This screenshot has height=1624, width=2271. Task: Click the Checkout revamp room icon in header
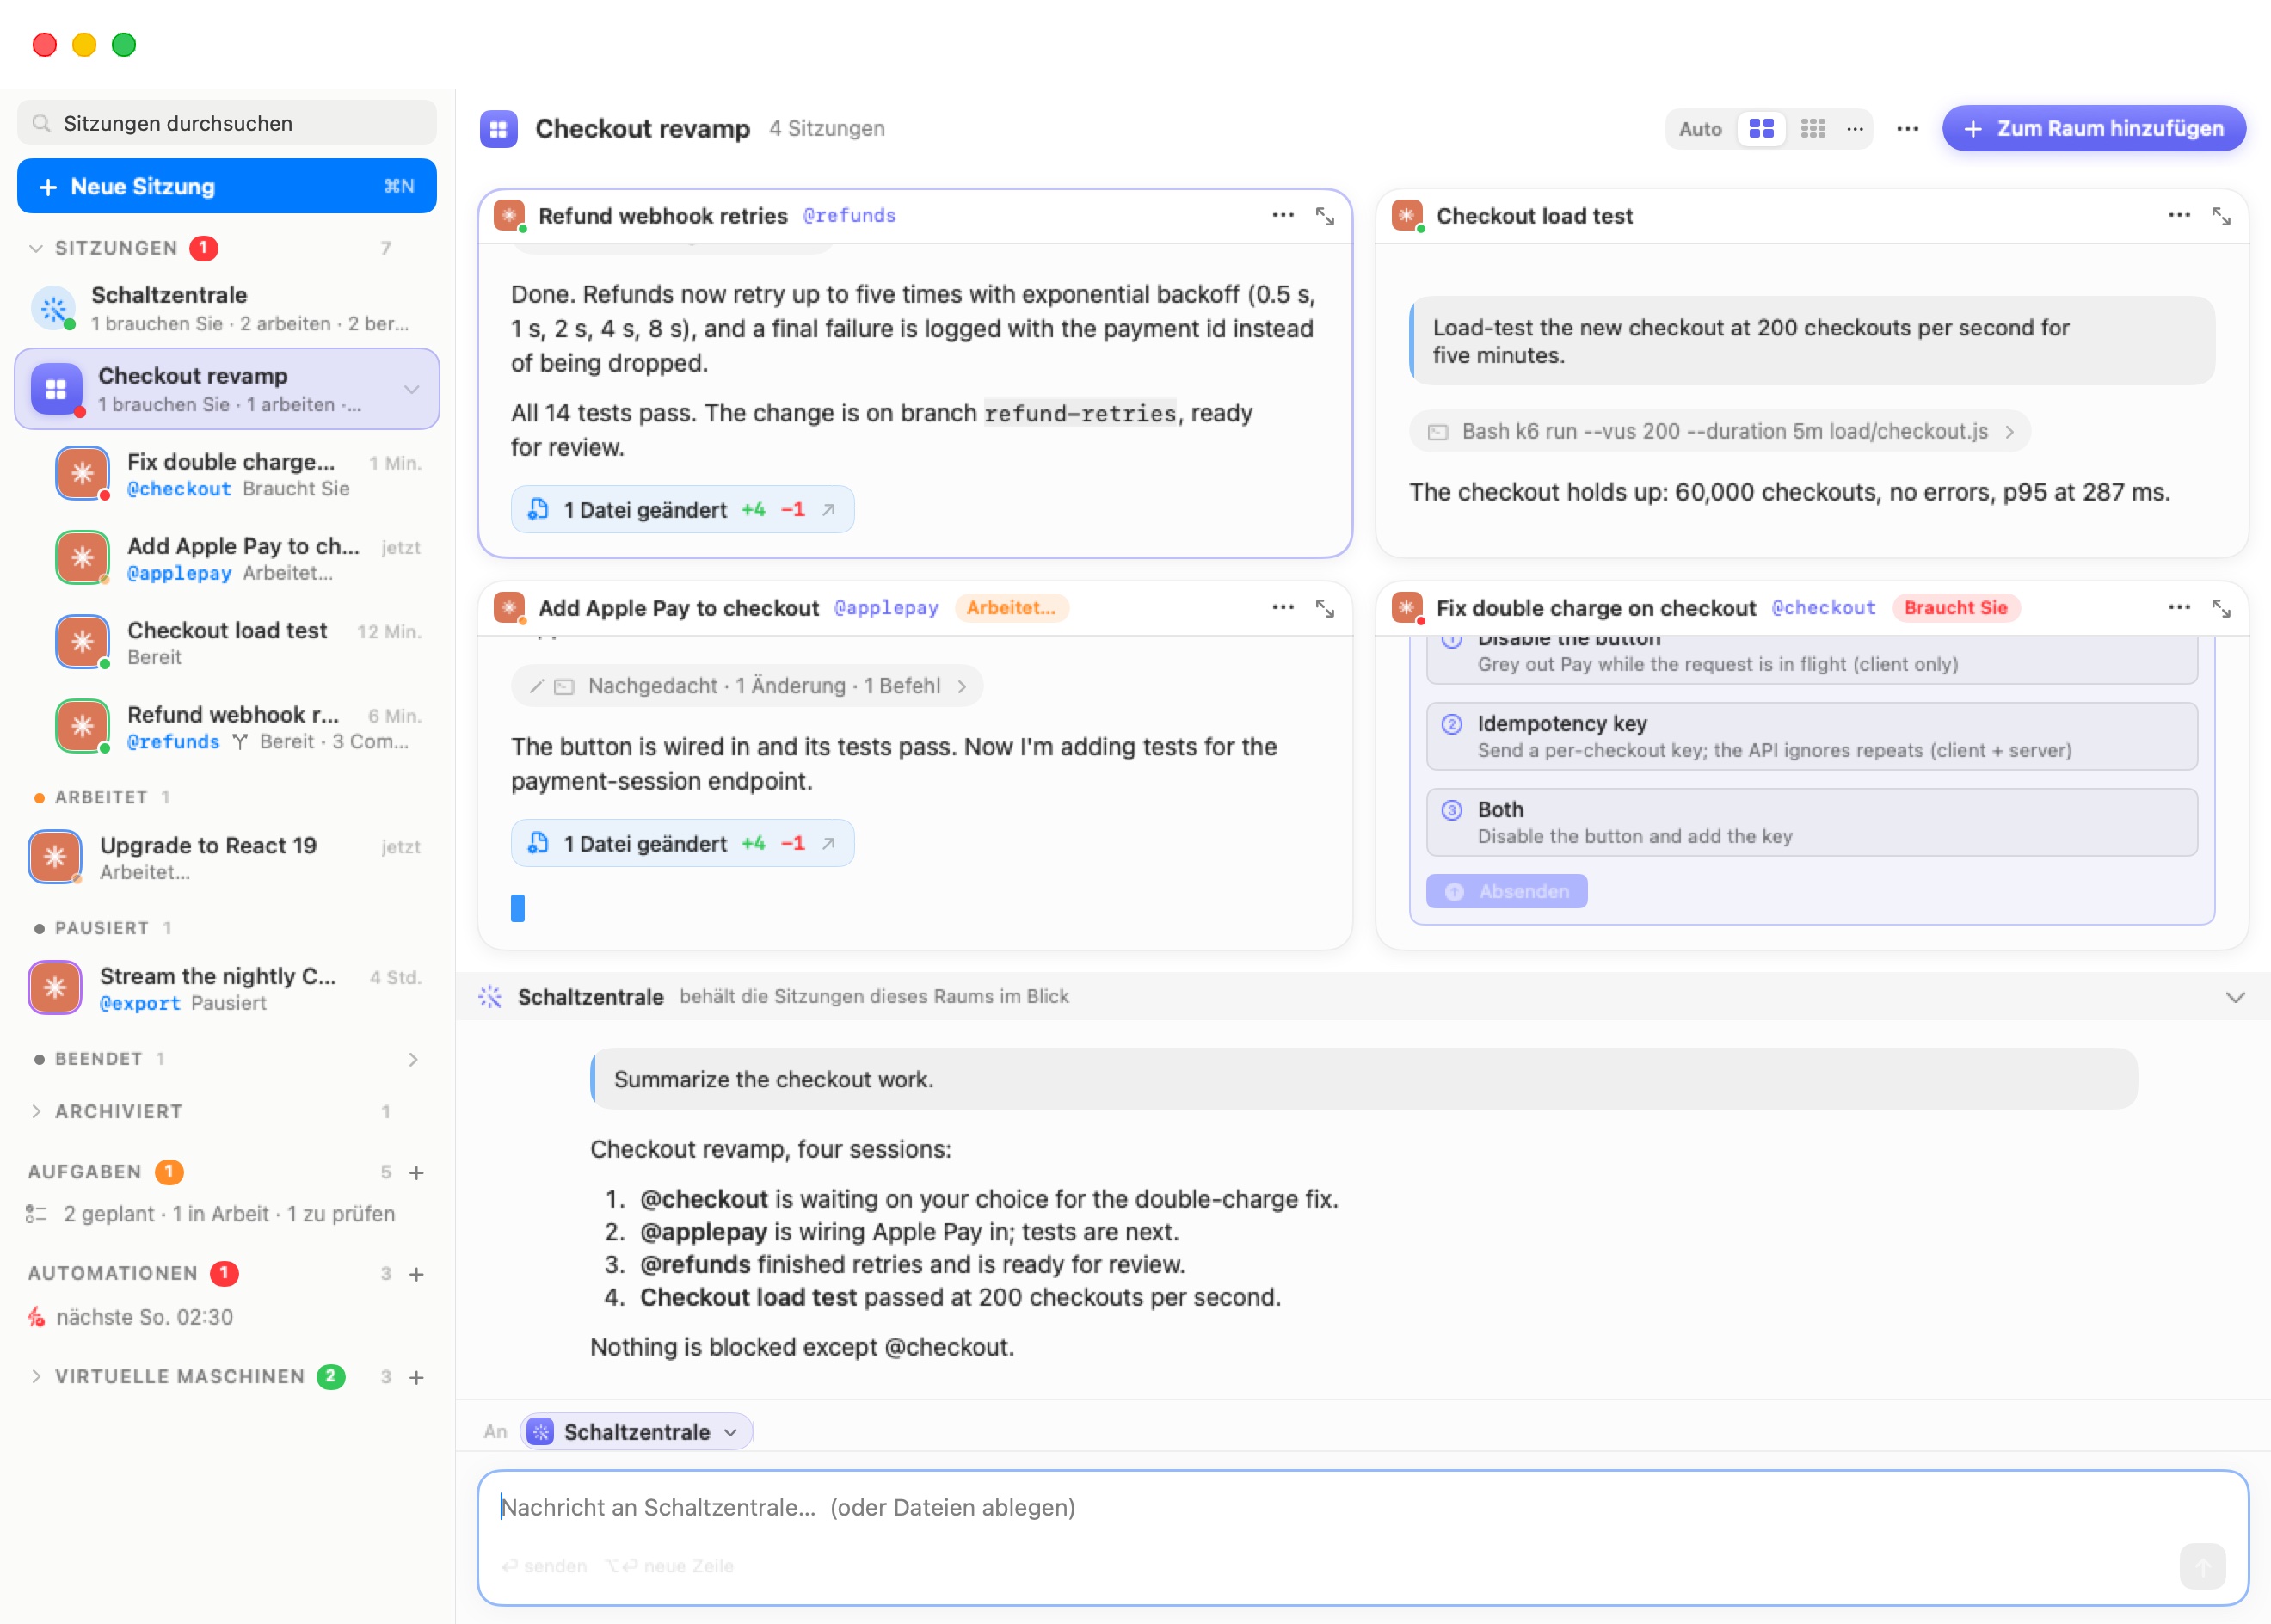pyautogui.click(x=498, y=129)
